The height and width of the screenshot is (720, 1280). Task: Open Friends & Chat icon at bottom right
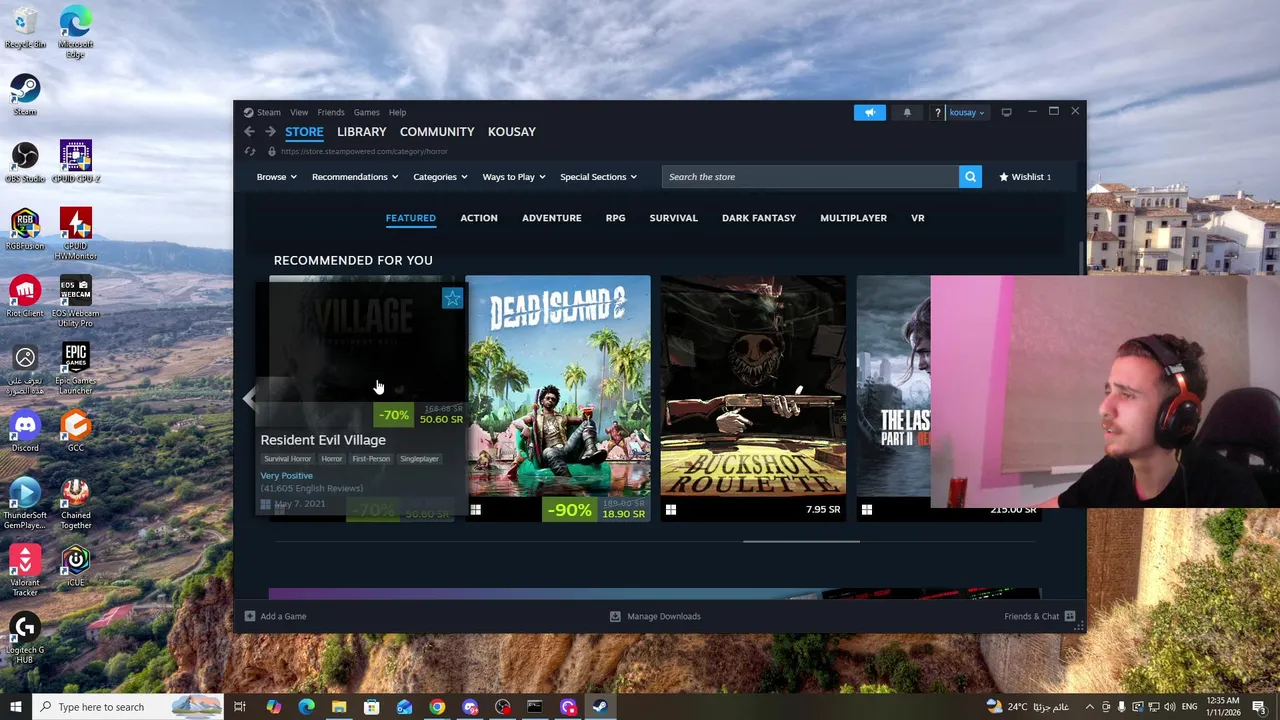point(1070,616)
